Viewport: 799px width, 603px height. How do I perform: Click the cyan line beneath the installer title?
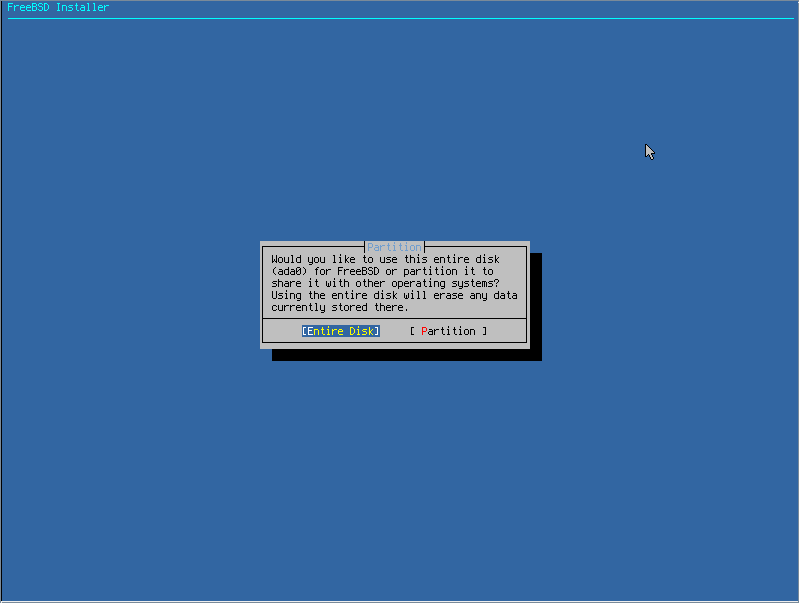tap(401, 19)
